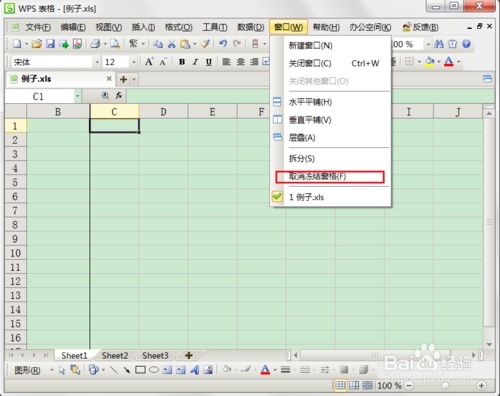500x396 pixels.
Task: Click zoom out minus button in status bar
Action: coord(409,386)
